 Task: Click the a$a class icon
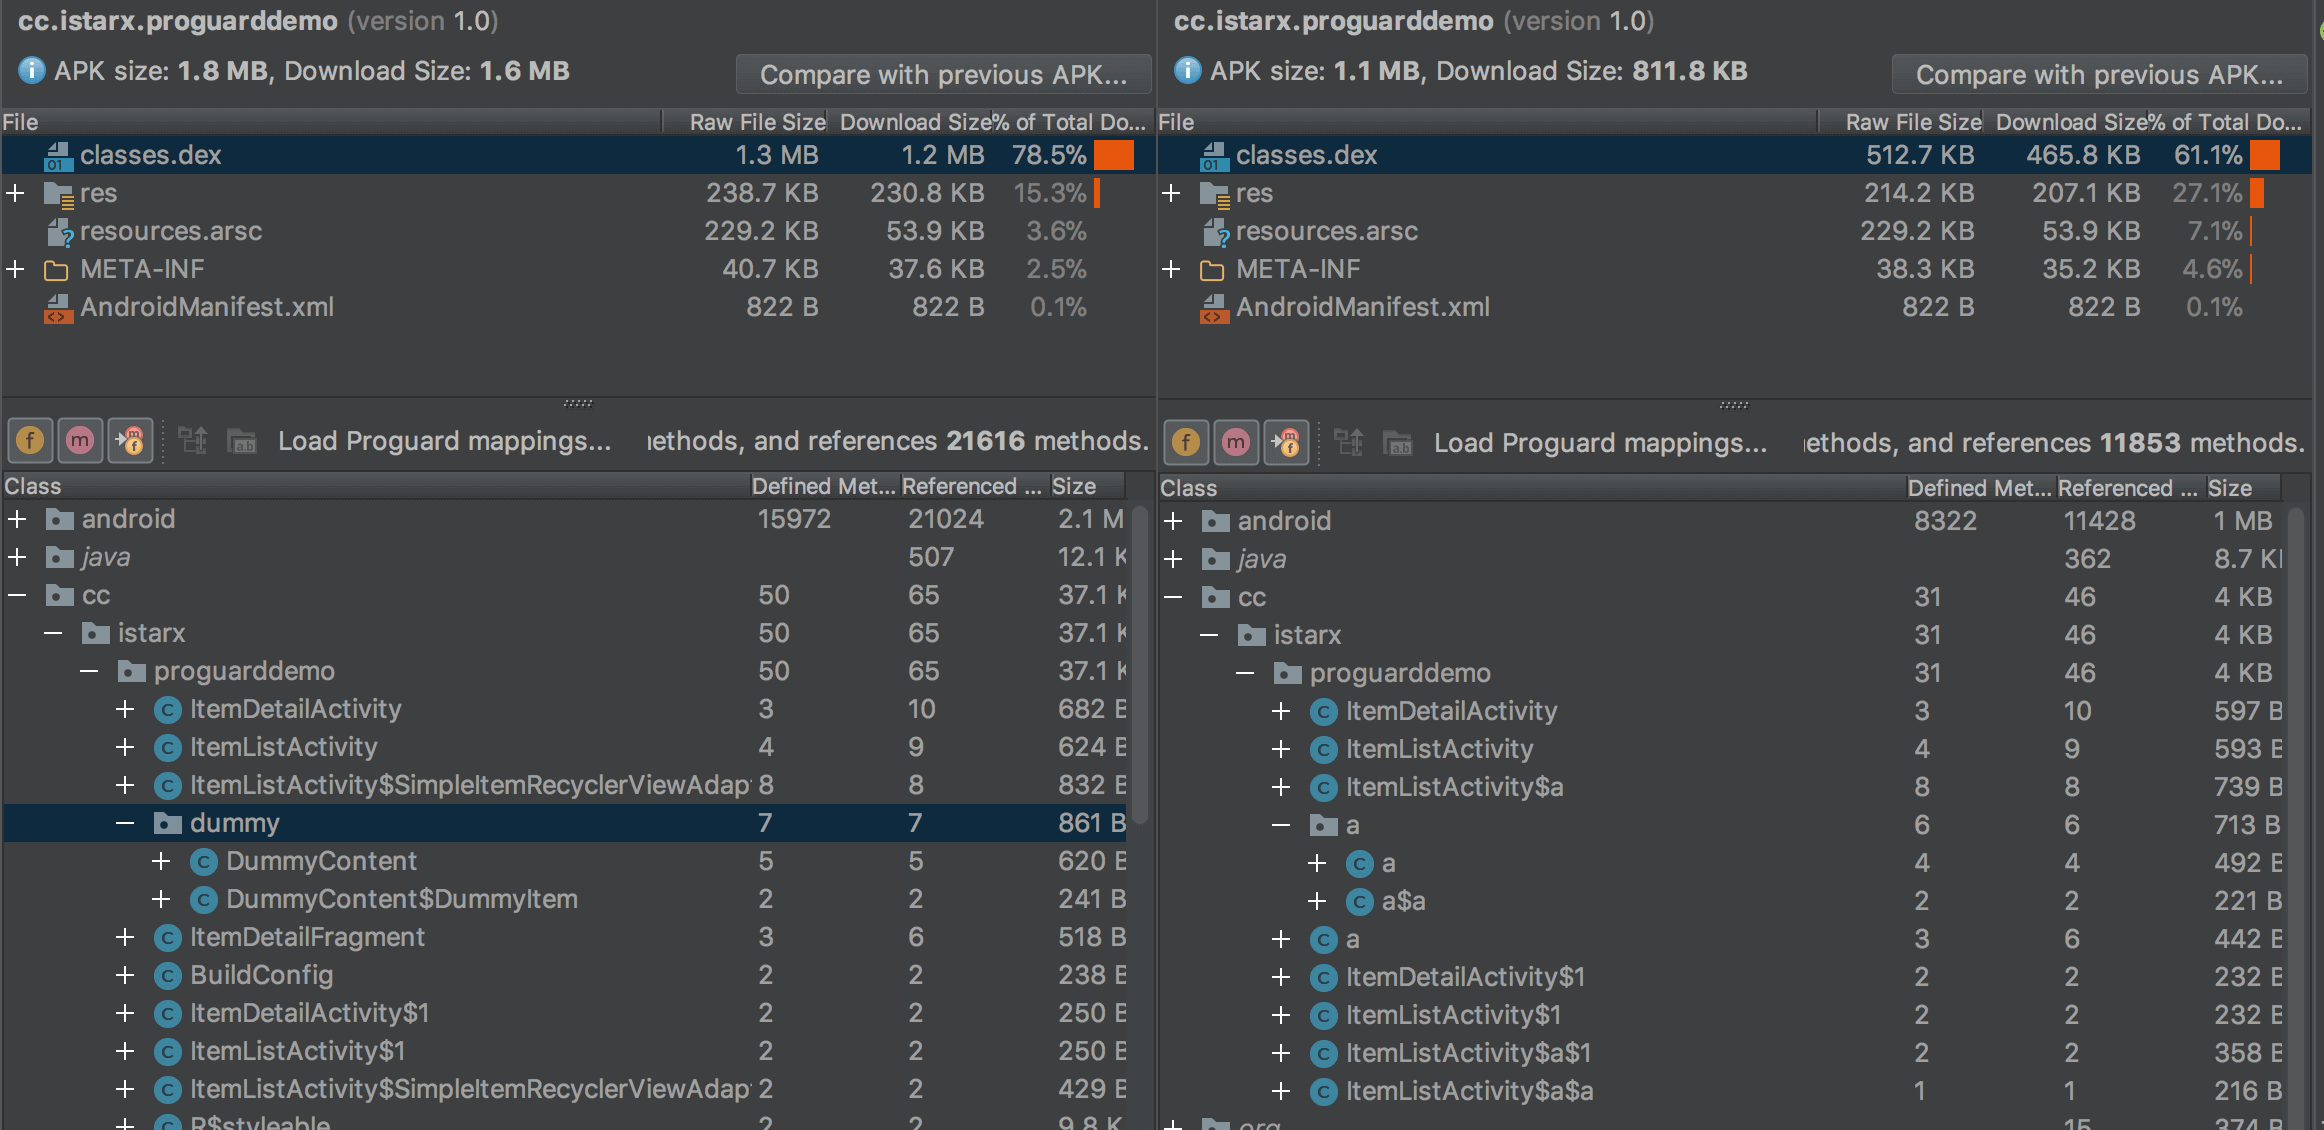click(1359, 902)
